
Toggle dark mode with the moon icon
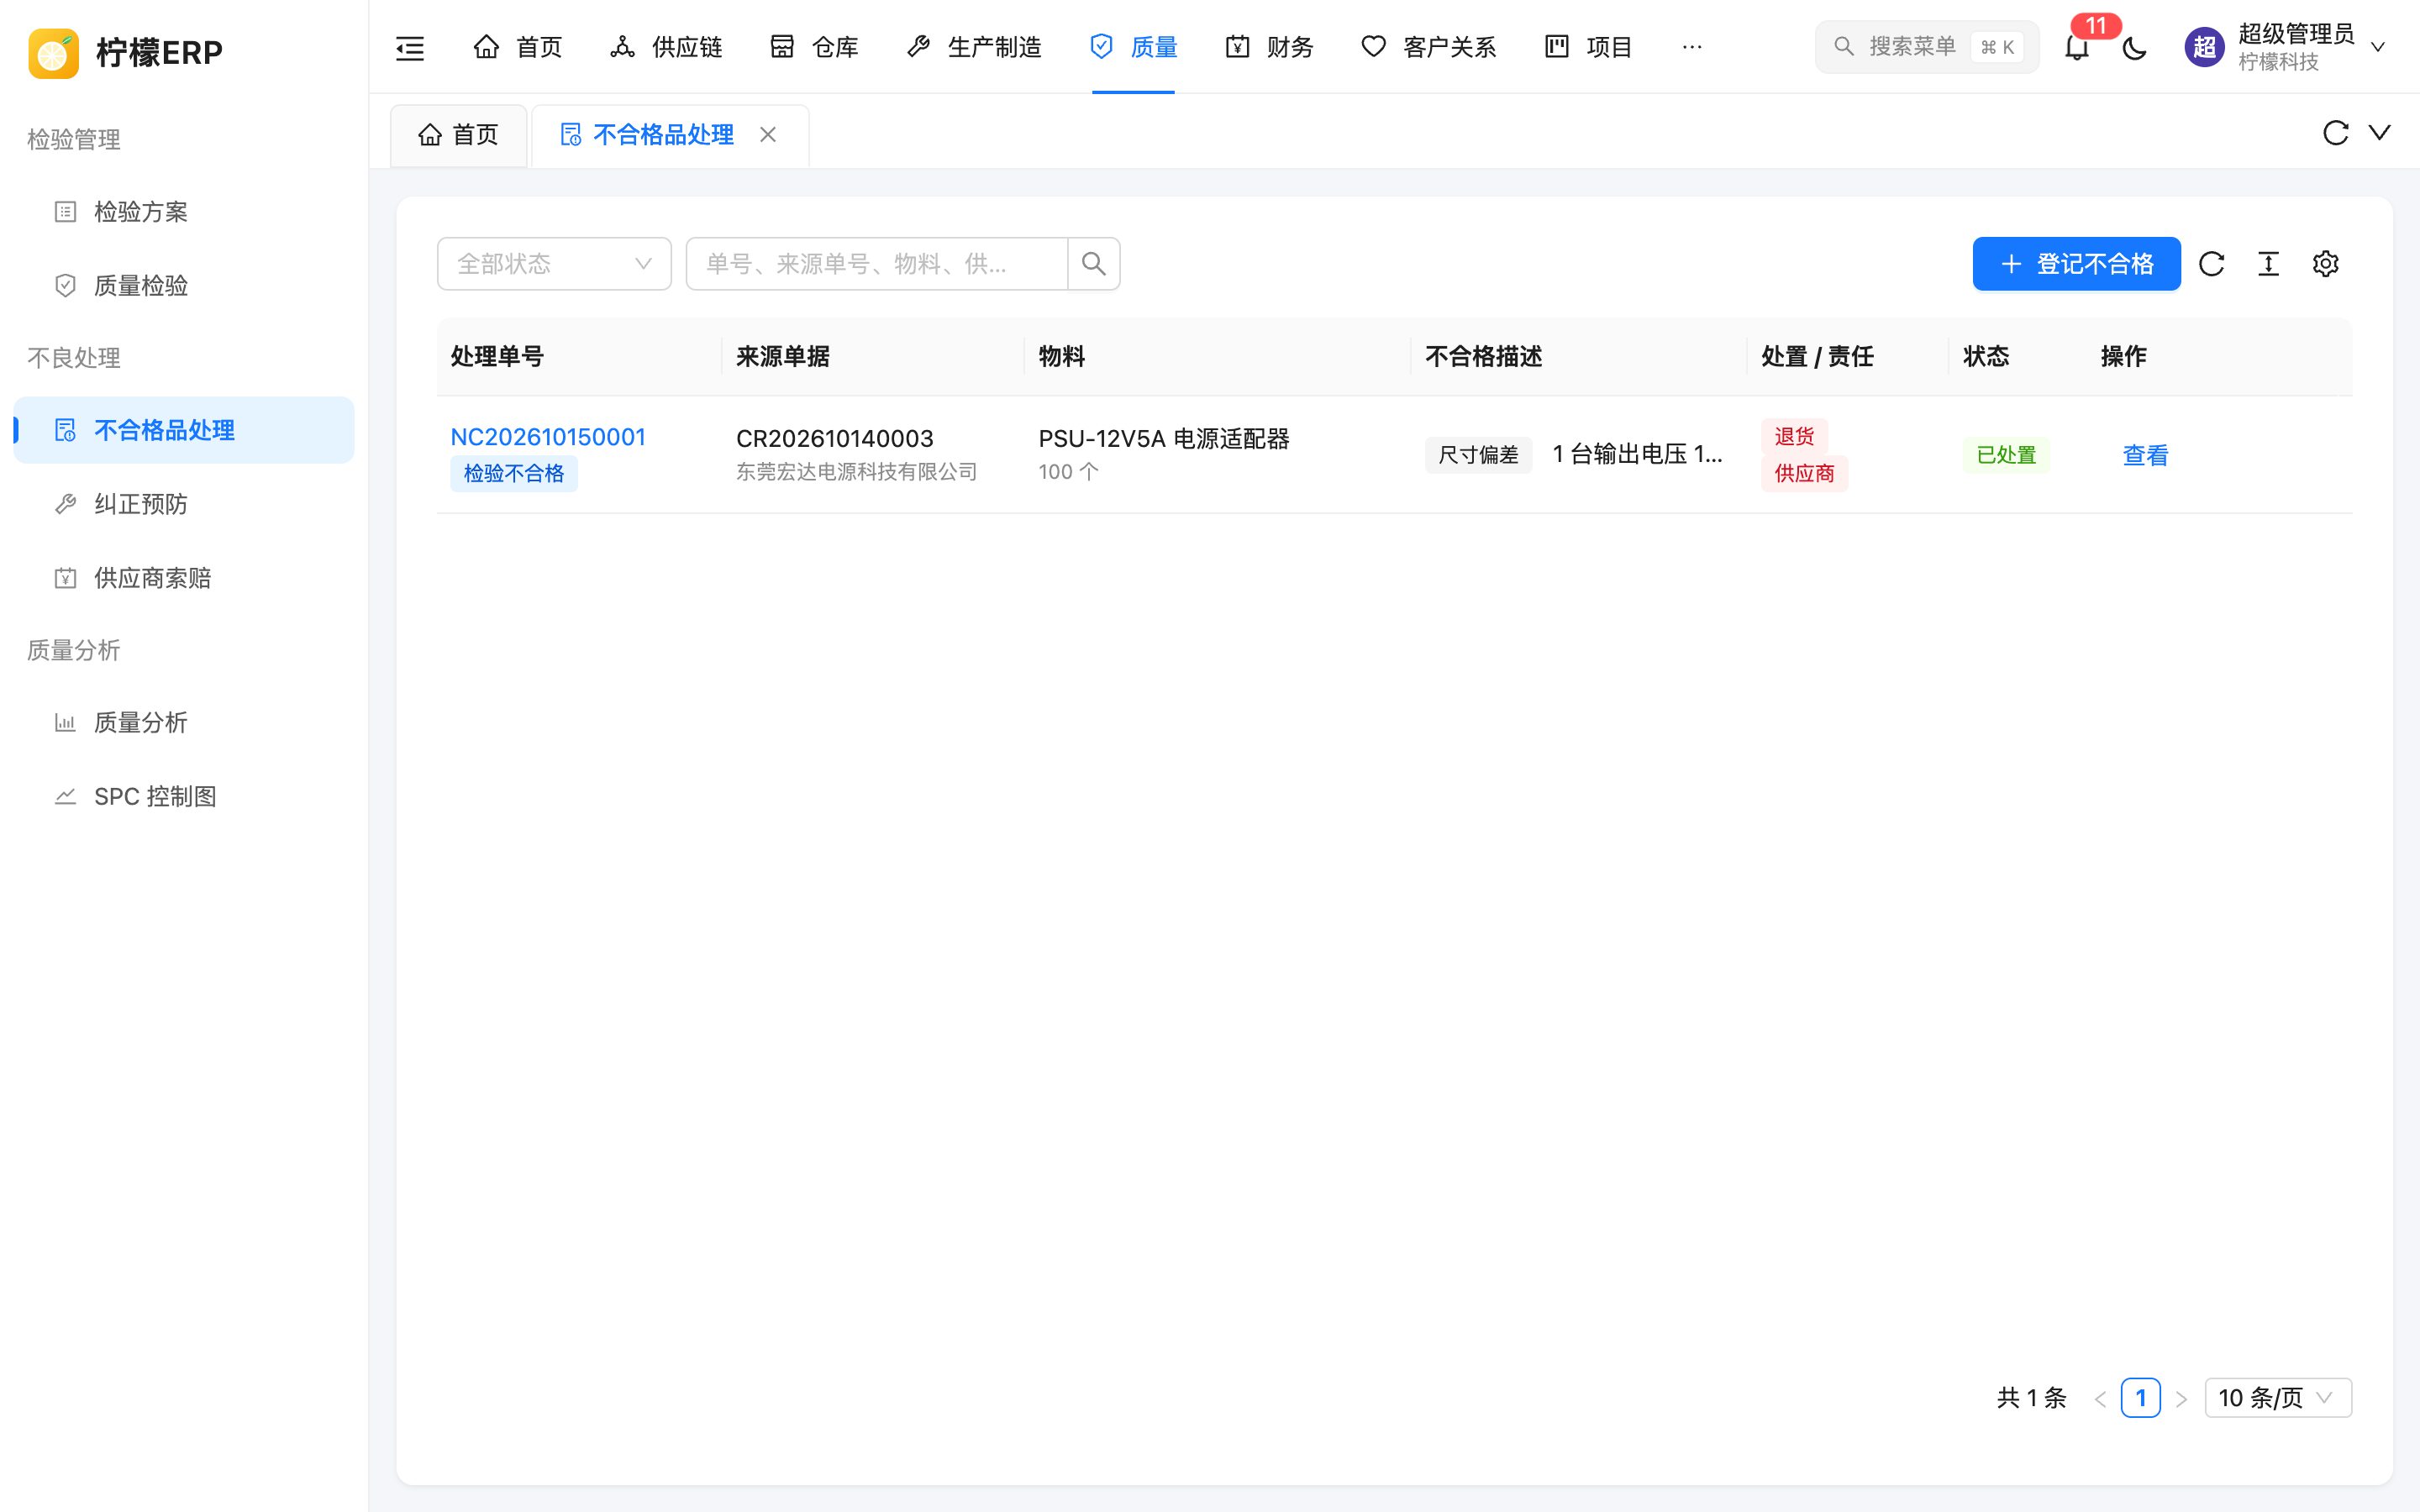[x=2134, y=47]
